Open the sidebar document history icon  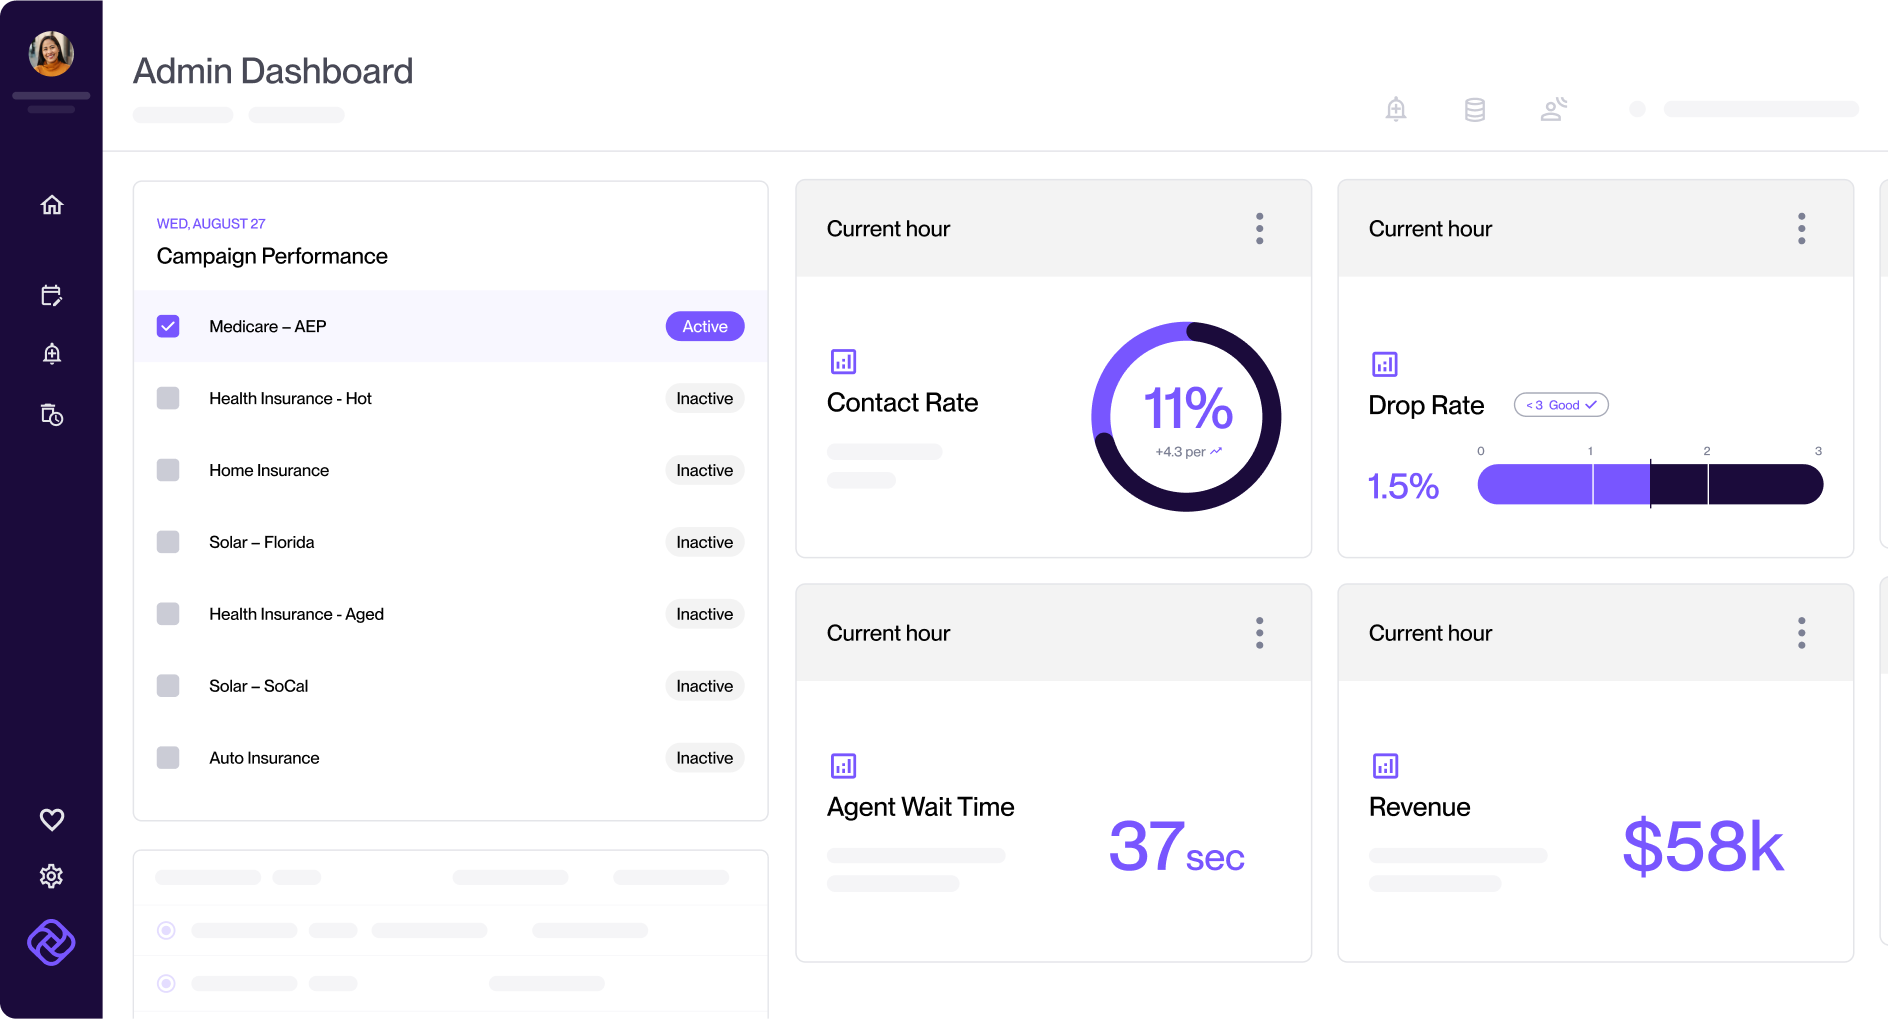coord(52,414)
